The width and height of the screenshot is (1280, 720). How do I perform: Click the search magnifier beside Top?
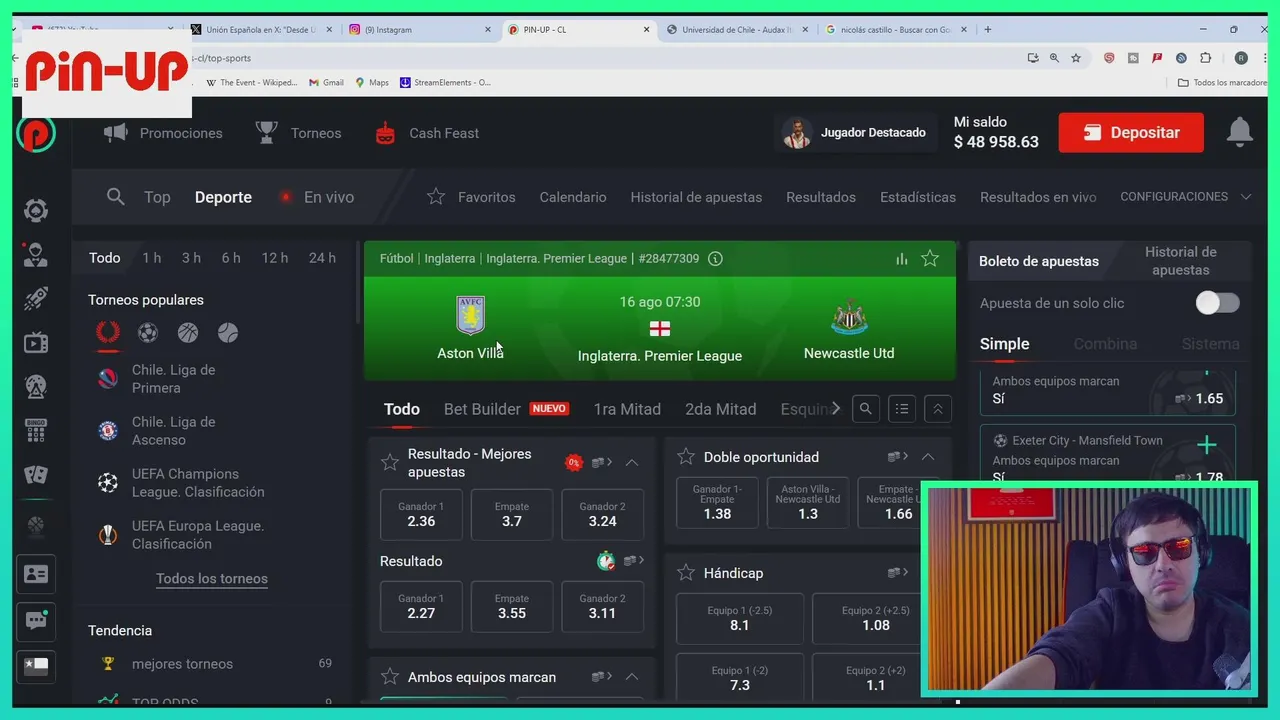pyautogui.click(x=116, y=197)
